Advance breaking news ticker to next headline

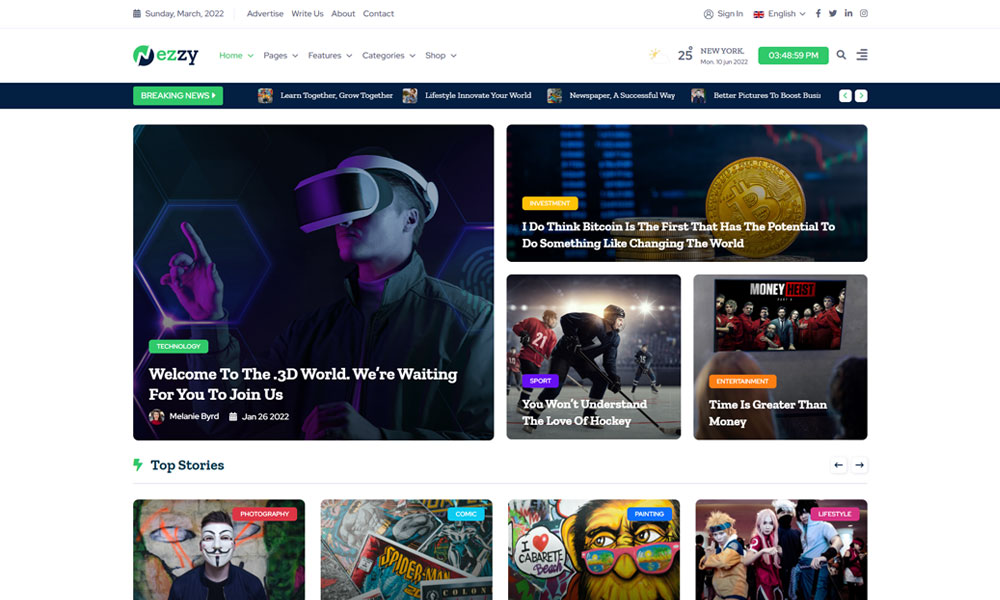coord(861,96)
